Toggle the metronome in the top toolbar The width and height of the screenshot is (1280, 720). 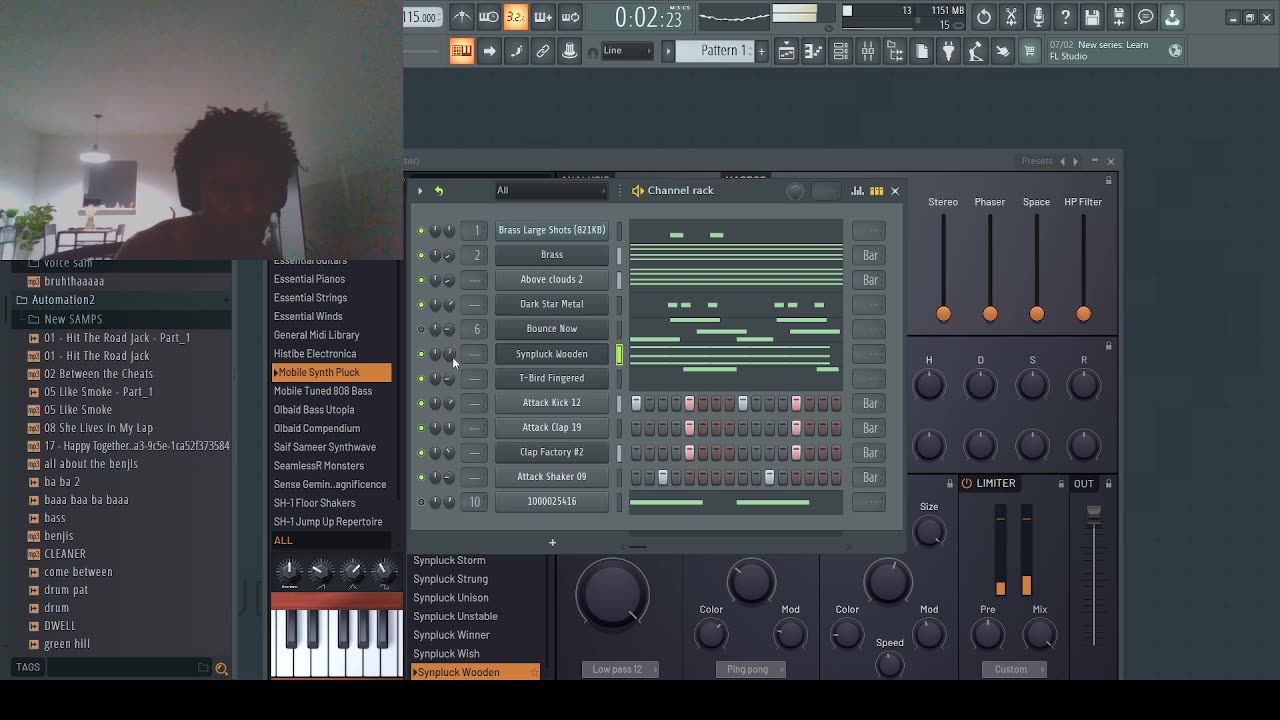coord(461,16)
